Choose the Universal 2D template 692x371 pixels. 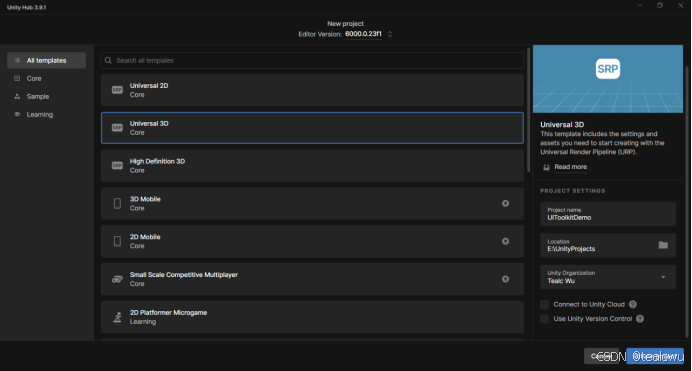tap(312, 90)
